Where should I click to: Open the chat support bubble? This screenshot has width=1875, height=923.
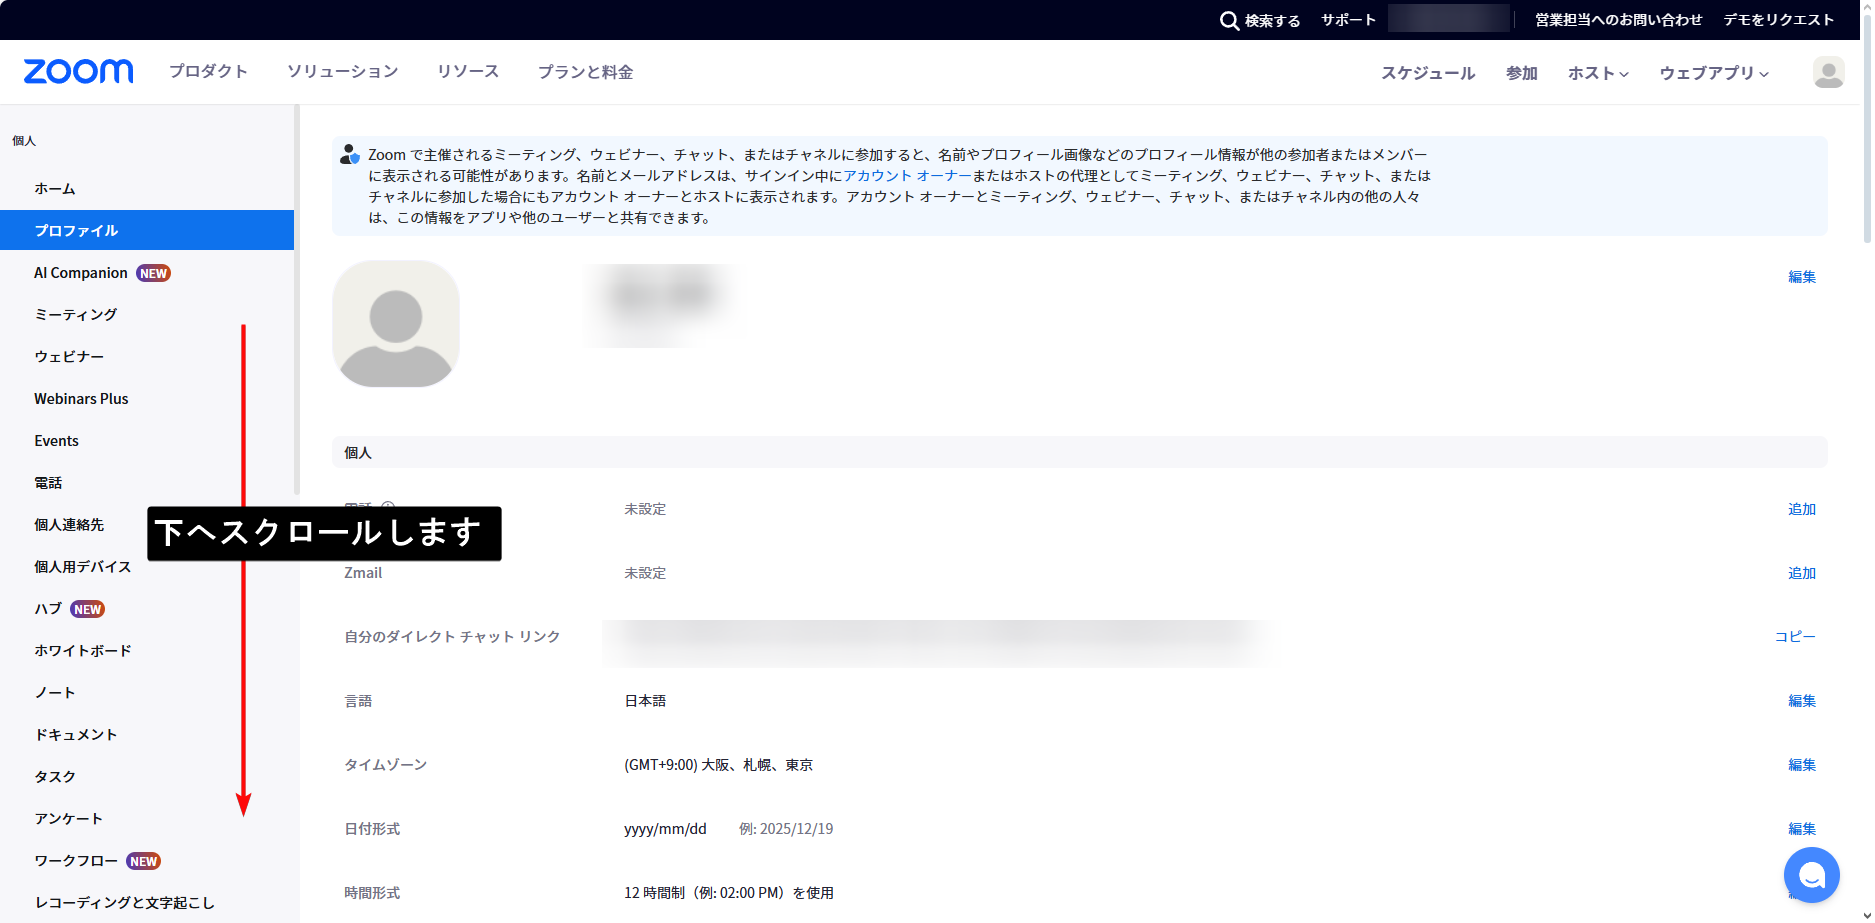[1811, 875]
